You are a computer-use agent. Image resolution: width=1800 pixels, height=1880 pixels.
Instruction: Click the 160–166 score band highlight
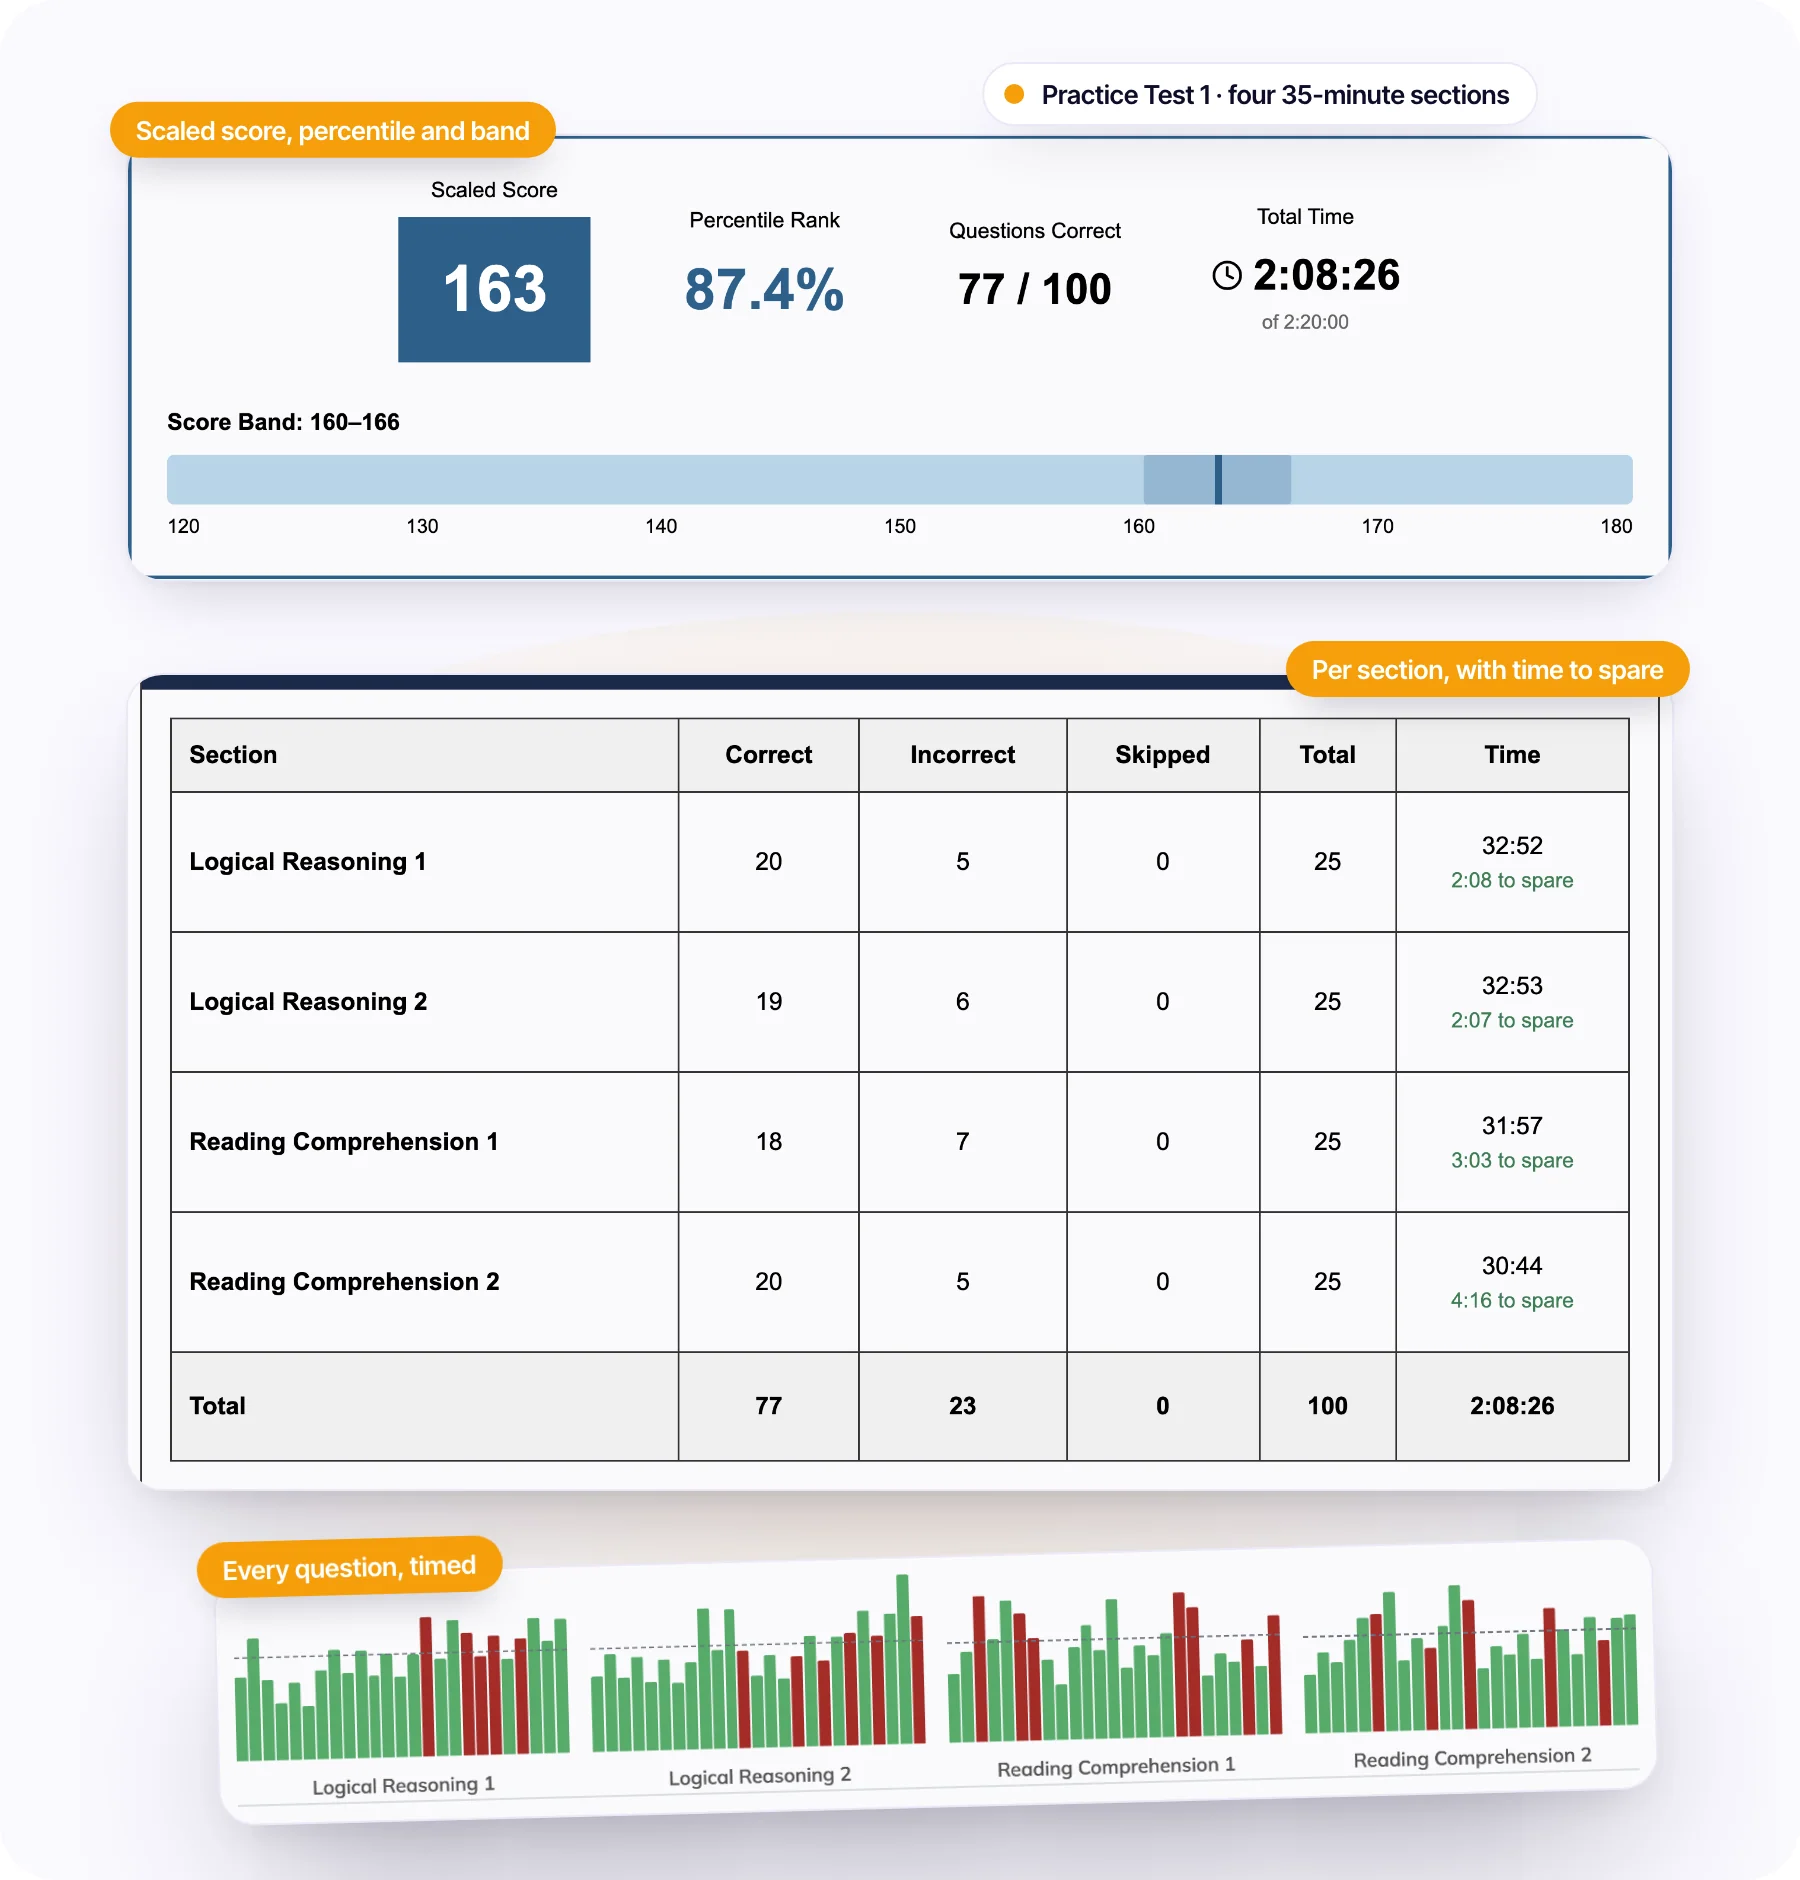pyautogui.click(x=1217, y=480)
